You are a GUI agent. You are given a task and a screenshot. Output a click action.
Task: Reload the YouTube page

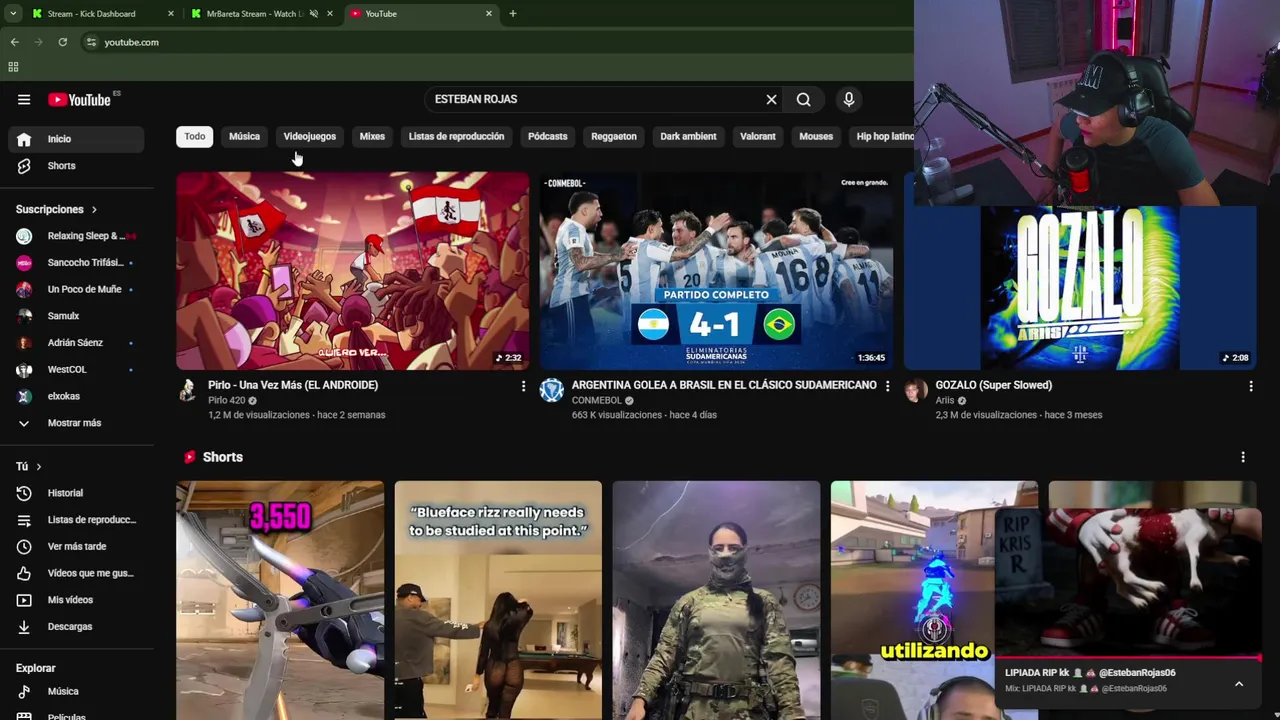[62, 42]
